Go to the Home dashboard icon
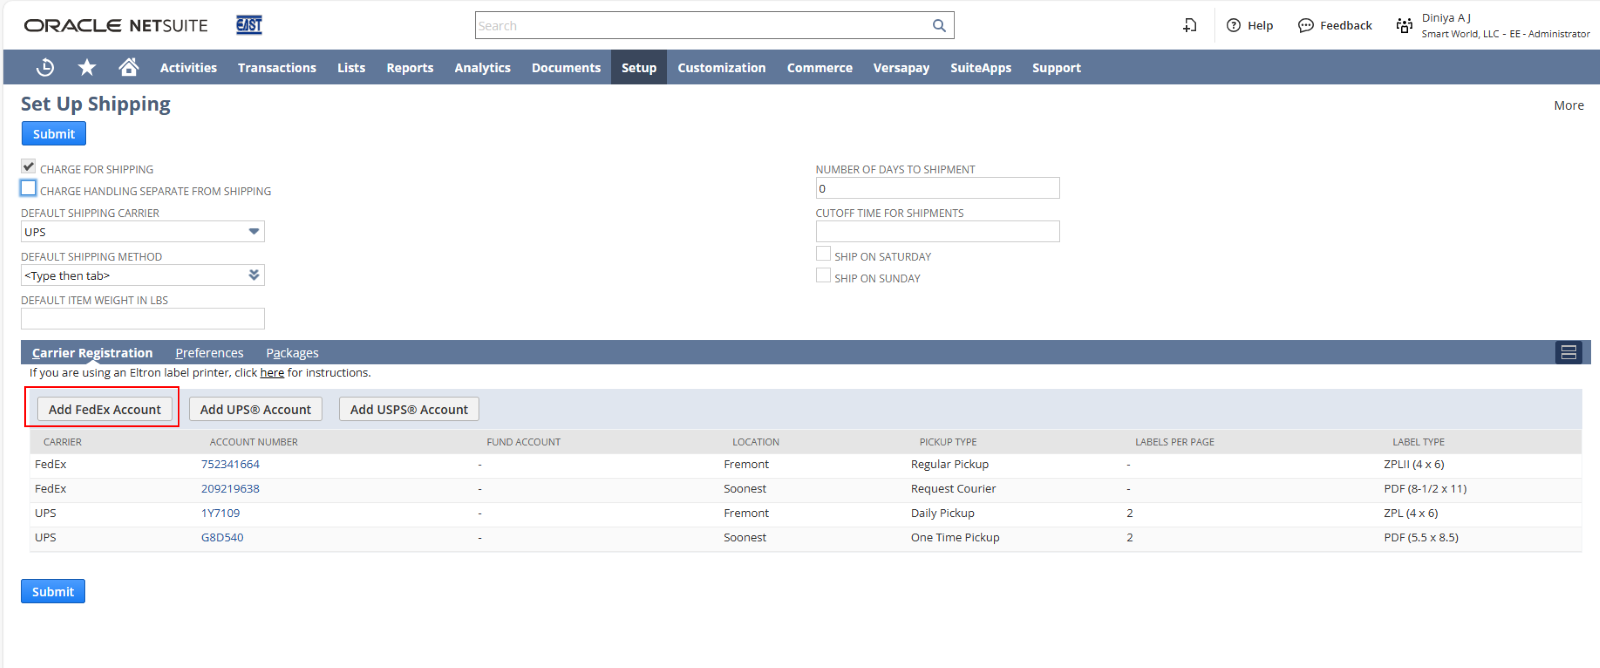 [128, 67]
